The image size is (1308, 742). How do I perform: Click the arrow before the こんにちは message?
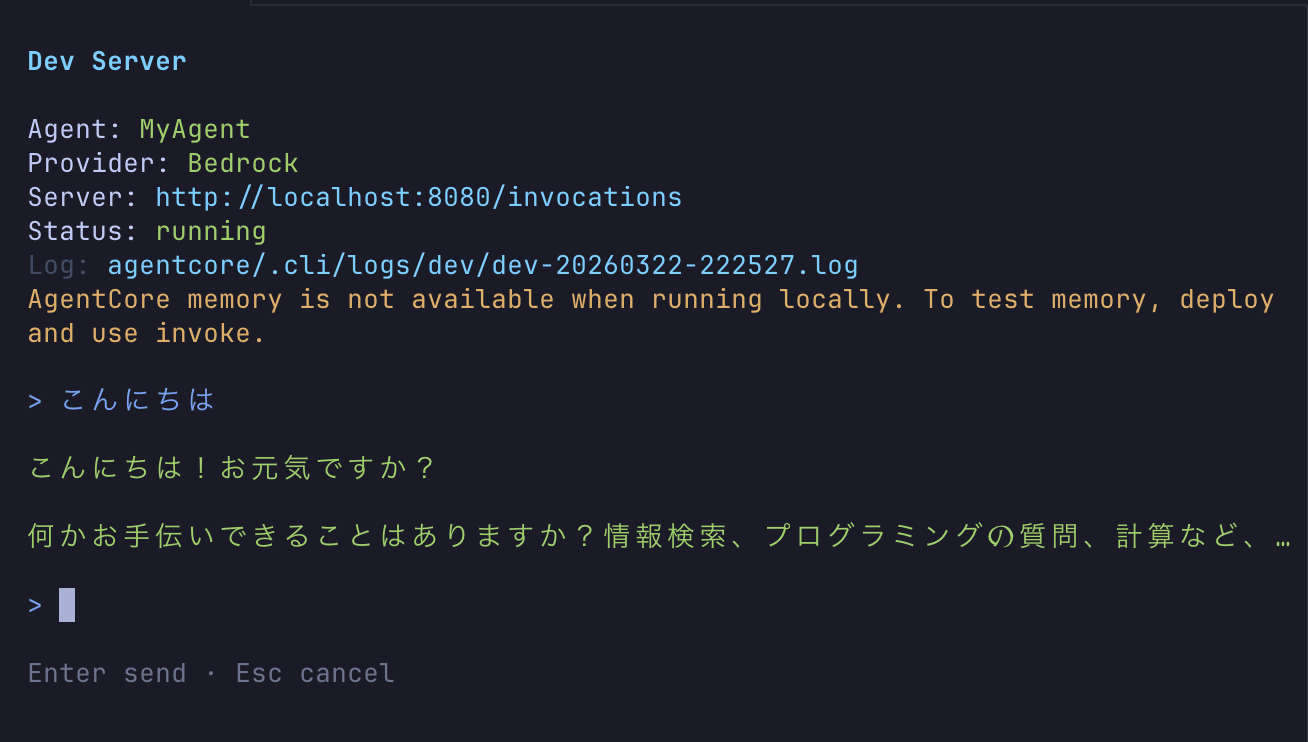coord(35,401)
